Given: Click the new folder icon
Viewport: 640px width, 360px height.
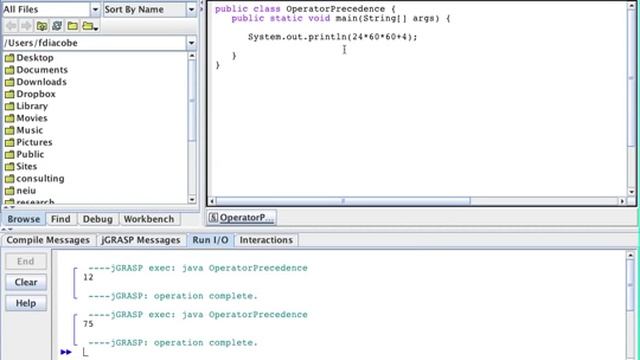Looking at the screenshot, I should pyautogui.click(x=73, y=26).
